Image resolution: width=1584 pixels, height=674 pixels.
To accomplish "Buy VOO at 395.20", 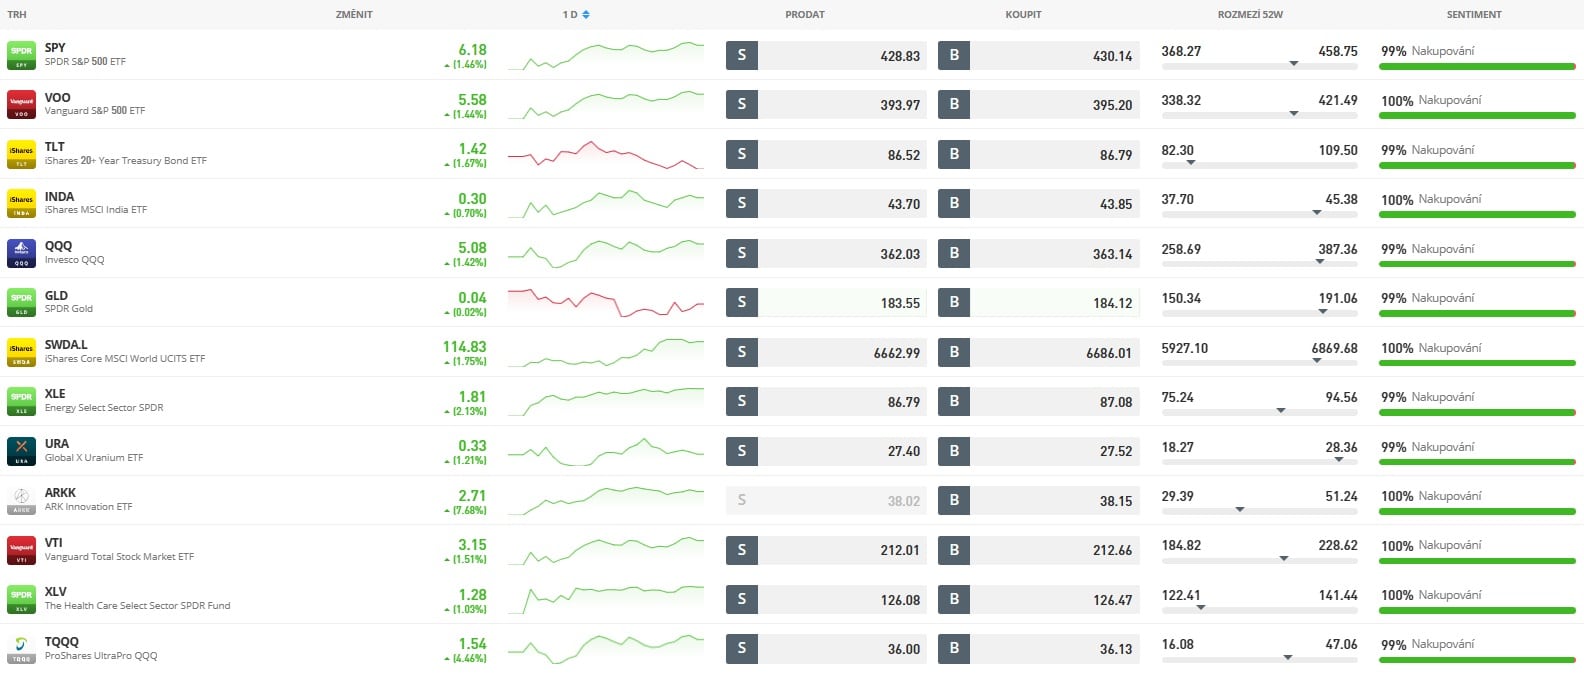I will (1038, 104).
